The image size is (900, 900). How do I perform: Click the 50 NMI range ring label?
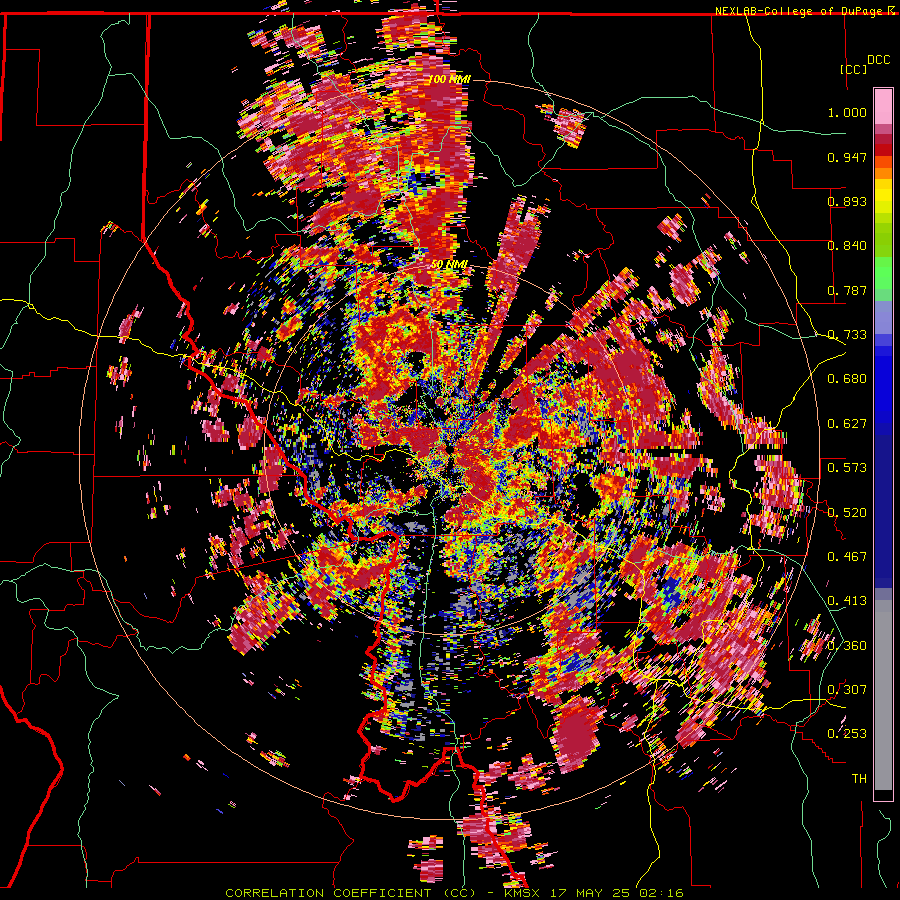pyautogui.click(x=450, y=265)
